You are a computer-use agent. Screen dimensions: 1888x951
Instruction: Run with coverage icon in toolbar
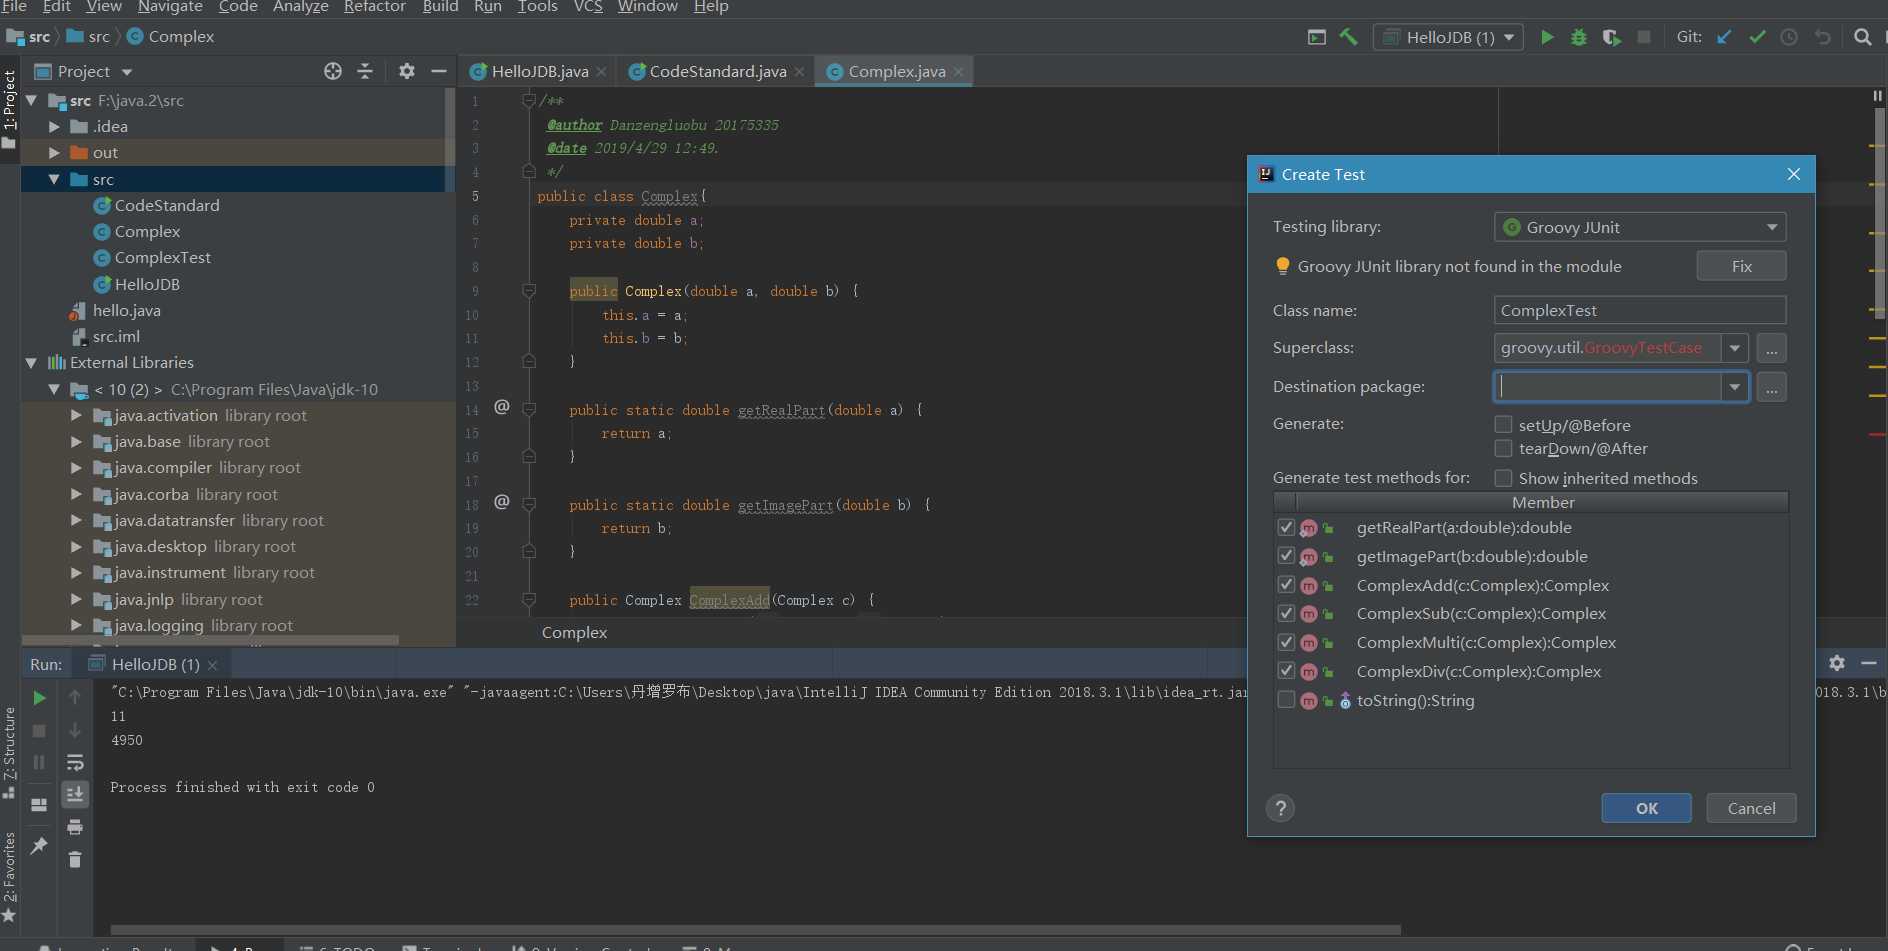1611,37
